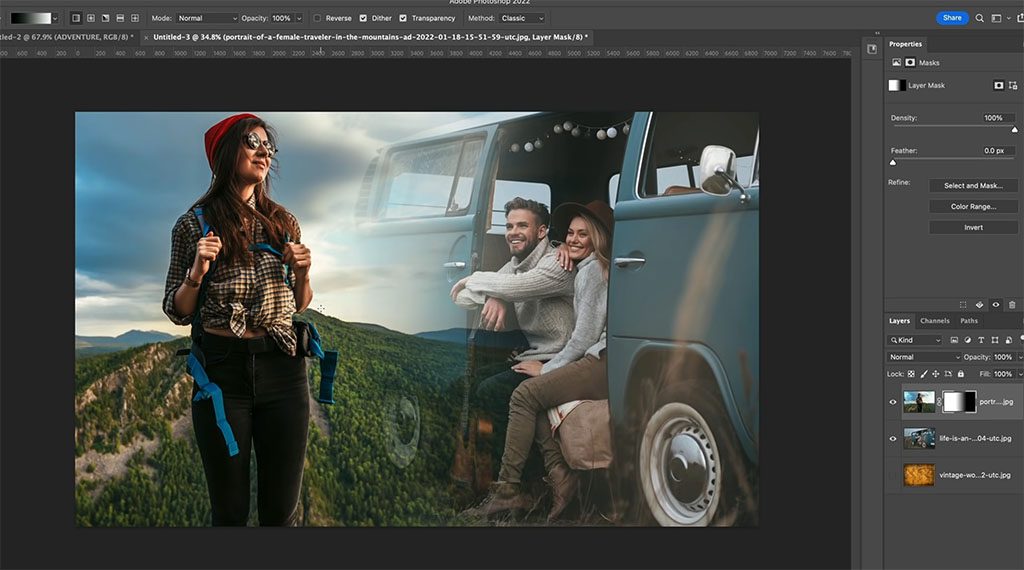This screenshot has width=1024, height=570.
Task: Hide the portr...jpg layer
Action: coord(893,402)
